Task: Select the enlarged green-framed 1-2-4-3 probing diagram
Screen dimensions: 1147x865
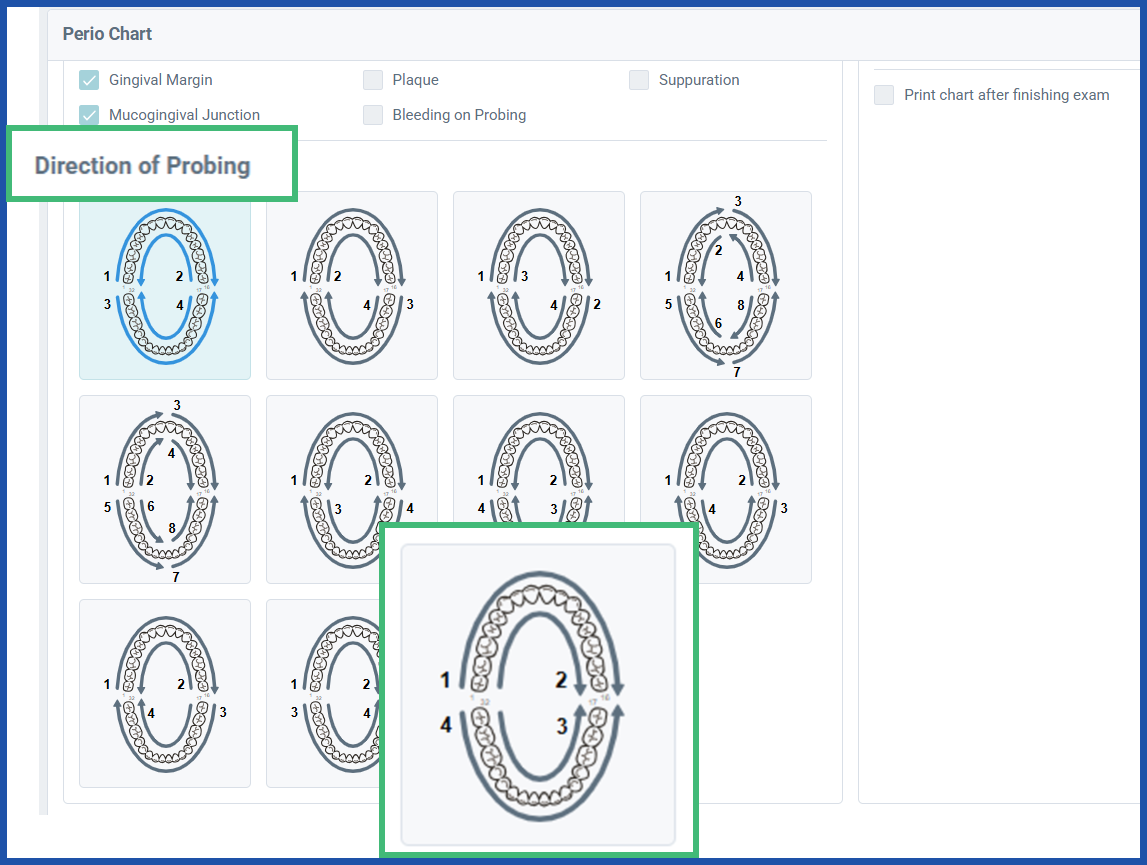Action: pos(539,690)
